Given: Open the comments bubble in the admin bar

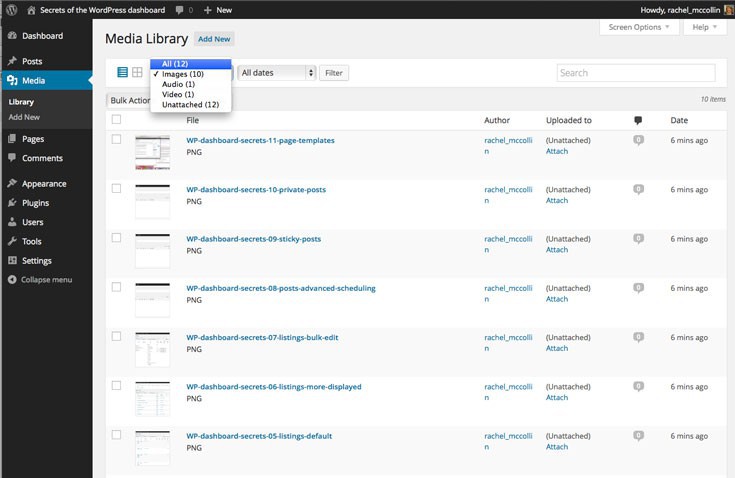Looking at the screenshot, I should pyautogui.click(x=180, y=10).
